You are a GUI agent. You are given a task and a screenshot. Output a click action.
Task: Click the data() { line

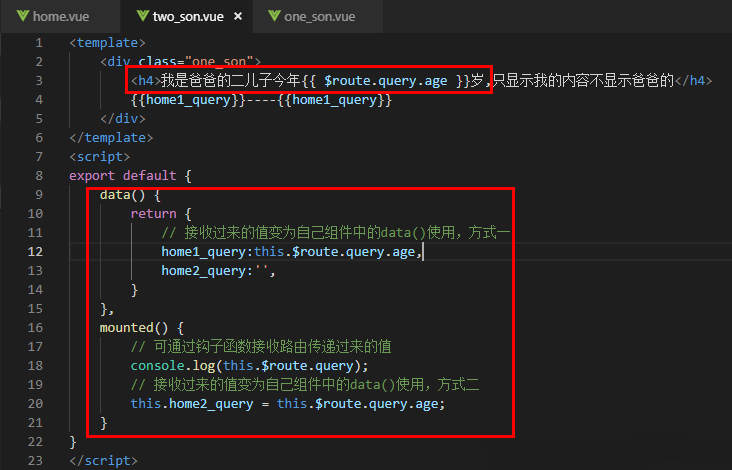tap(130, 195)
